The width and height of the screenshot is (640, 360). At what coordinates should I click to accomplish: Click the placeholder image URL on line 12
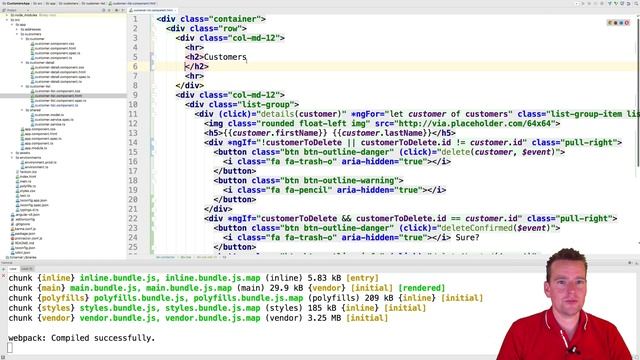click(475, 124)
